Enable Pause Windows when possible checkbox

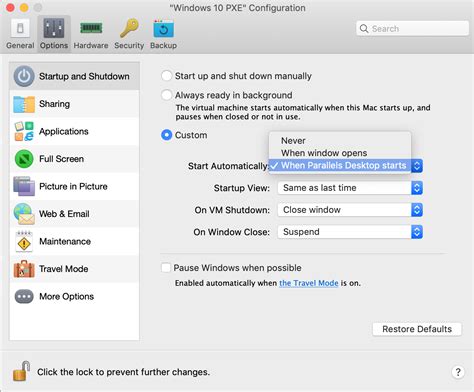[x=166, y=268]
